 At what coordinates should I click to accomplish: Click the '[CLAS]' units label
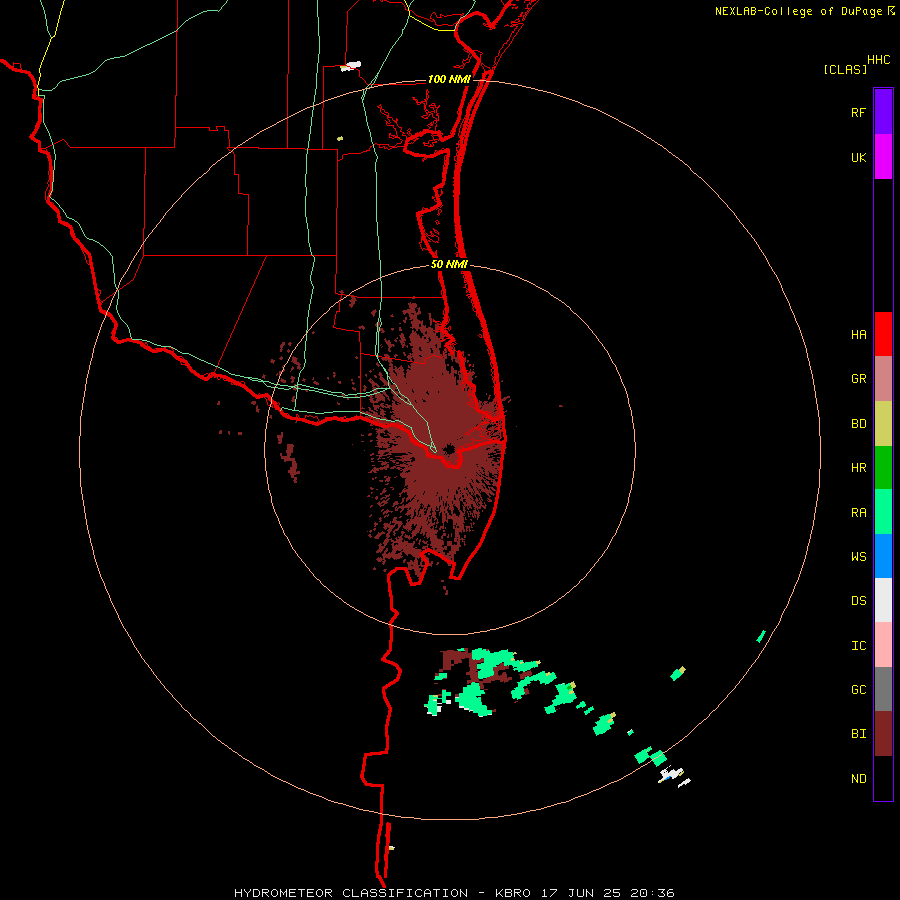click(845, 69)
